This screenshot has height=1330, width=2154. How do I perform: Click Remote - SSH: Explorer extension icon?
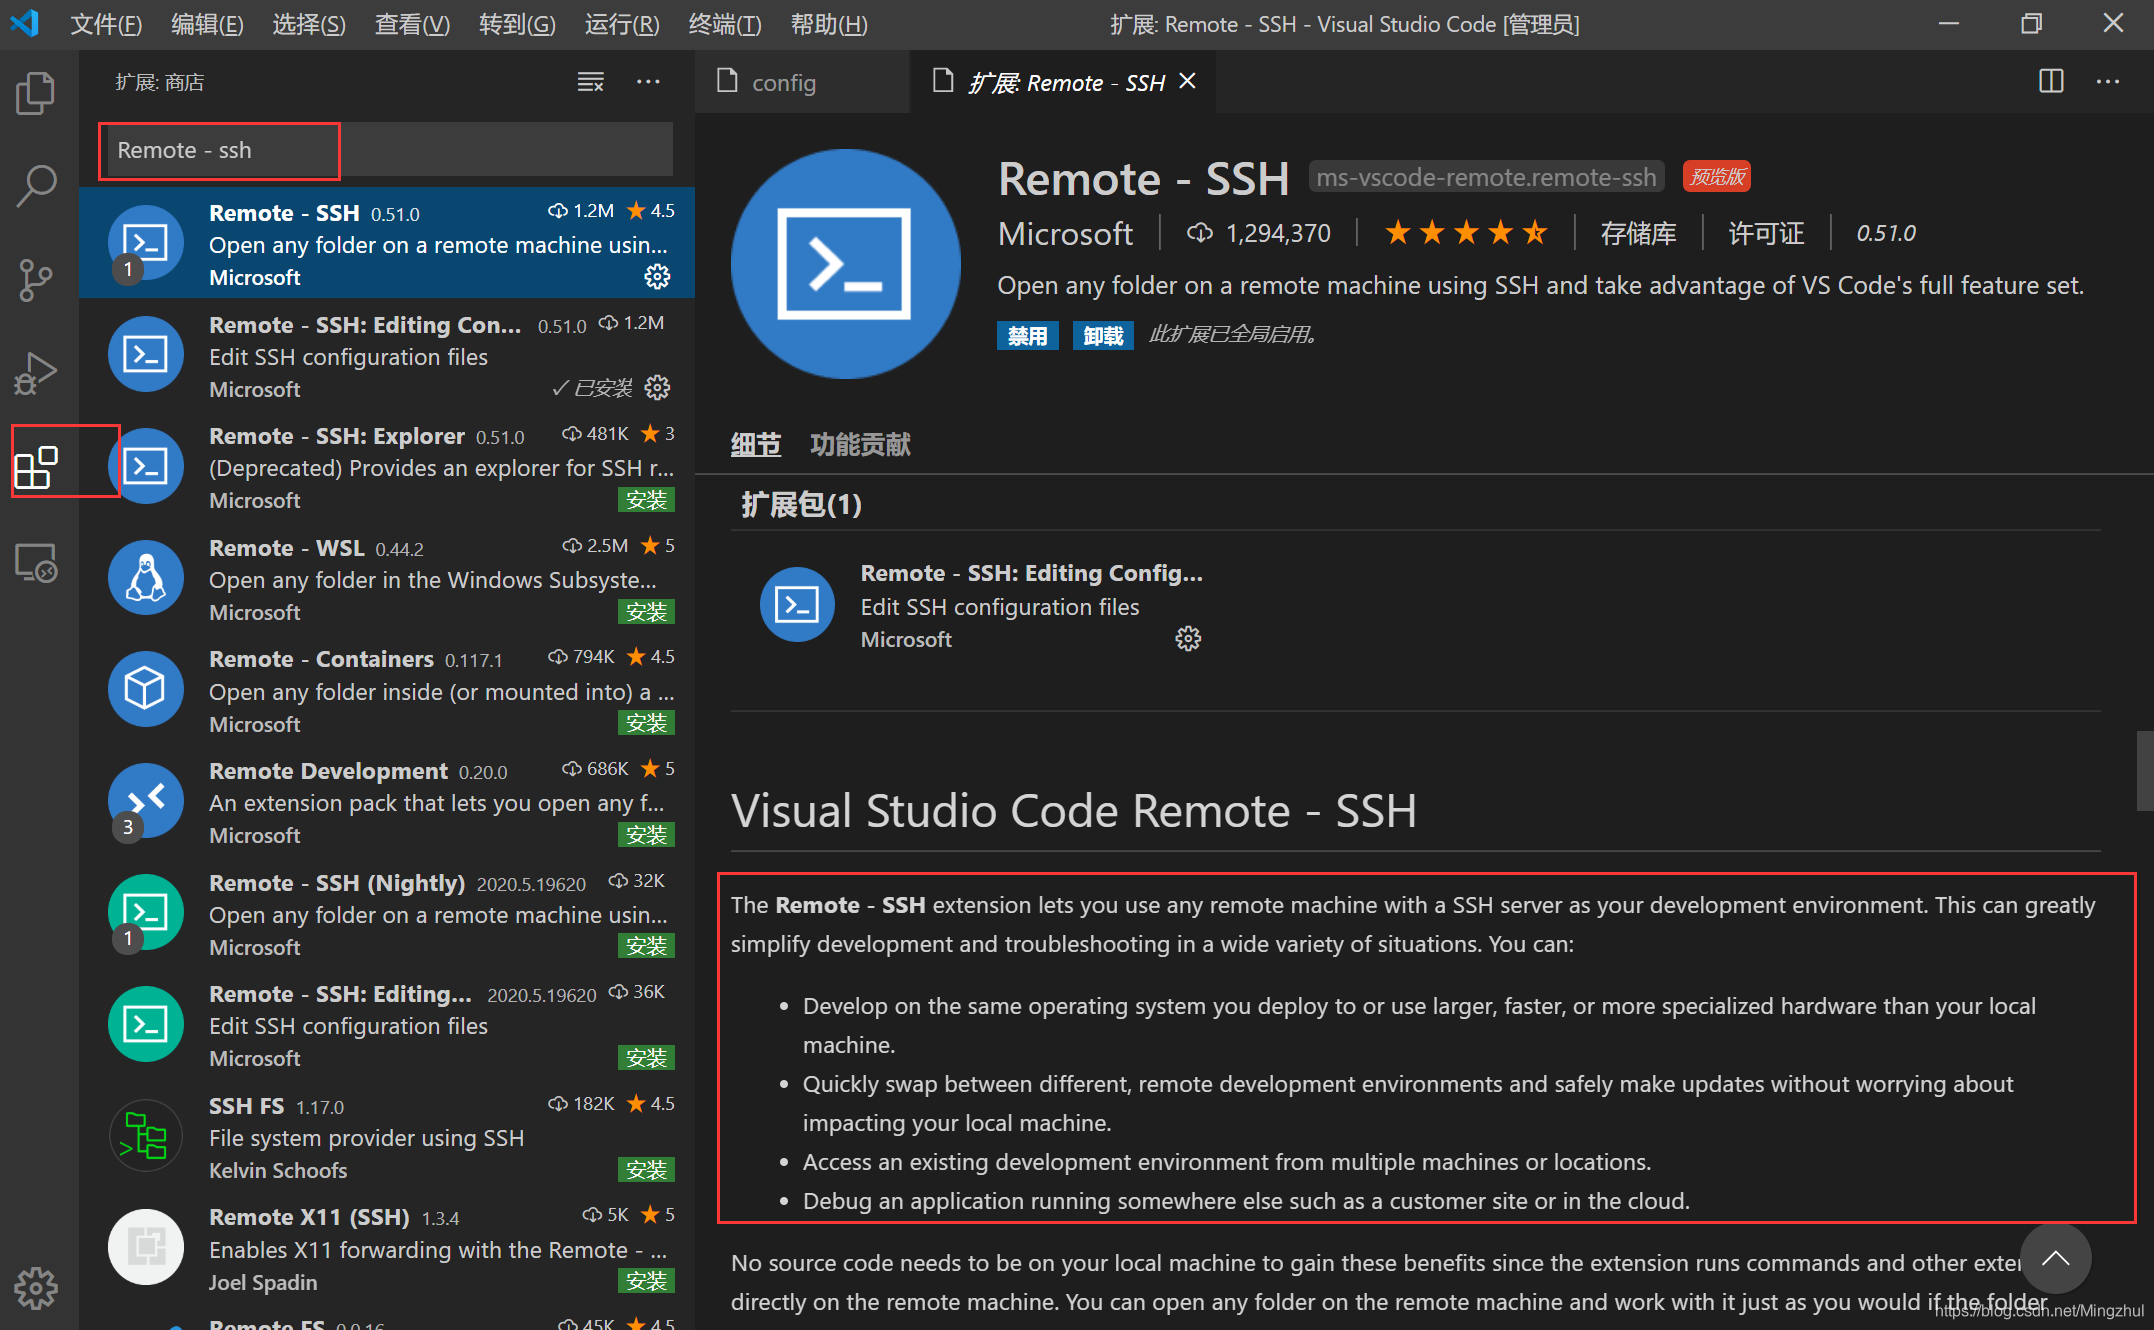pos(145,466)
